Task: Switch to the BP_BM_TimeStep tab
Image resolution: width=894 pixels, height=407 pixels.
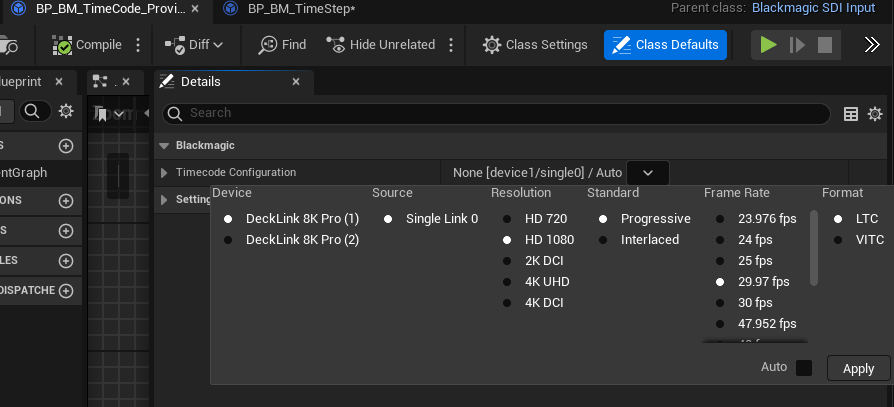Action: pyautogui.click(x=290, y=9)
